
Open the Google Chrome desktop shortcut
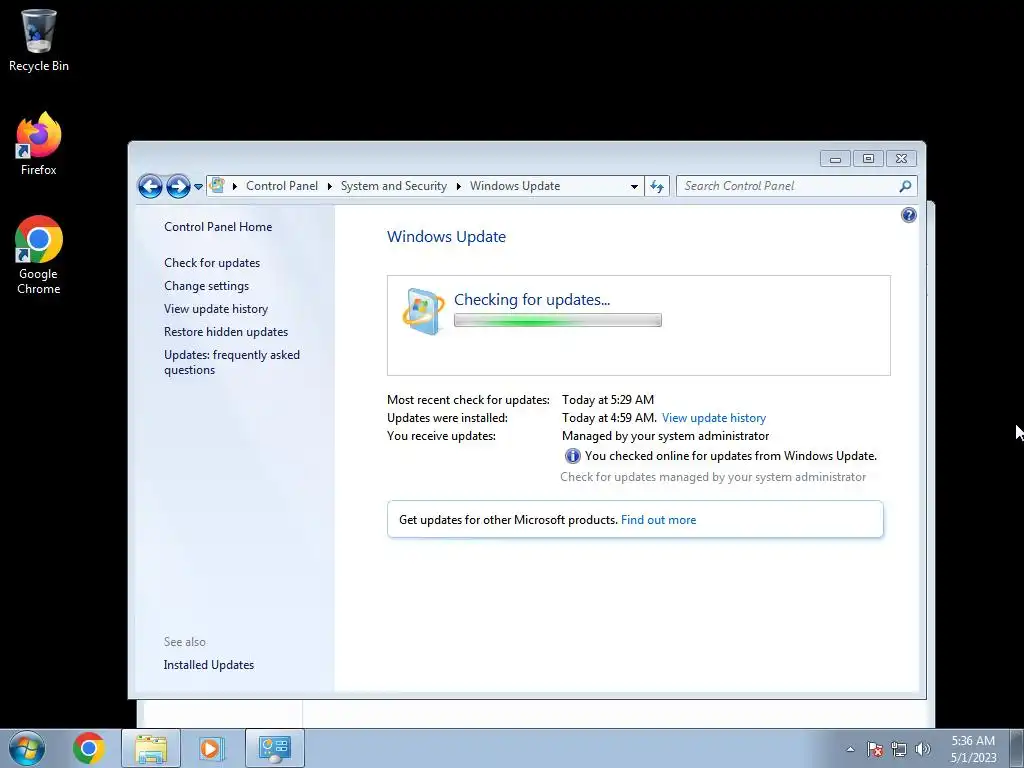pyautogui.click(x=39, y=255)
